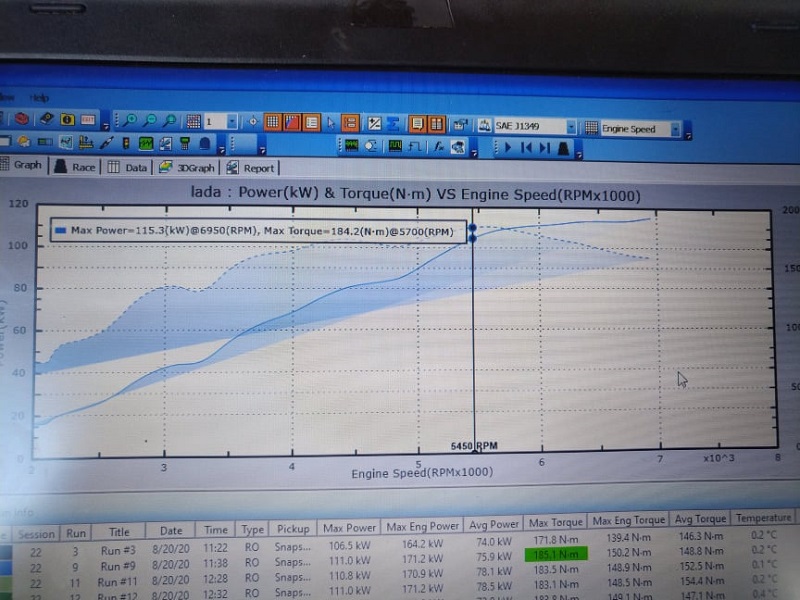Toggle the orange two-column view button
800x600 pixels.
click(x=436, y=124)
